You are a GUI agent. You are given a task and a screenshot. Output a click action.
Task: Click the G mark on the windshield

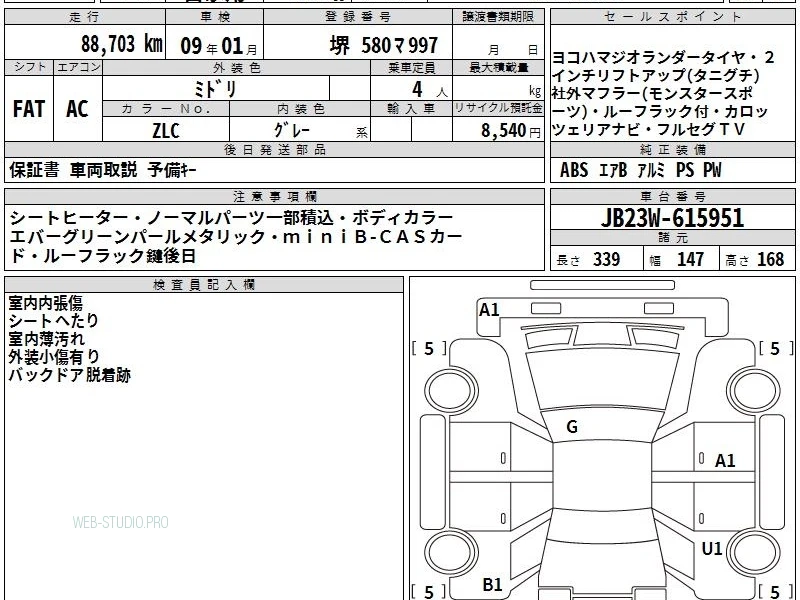click(x=572, y=427)
